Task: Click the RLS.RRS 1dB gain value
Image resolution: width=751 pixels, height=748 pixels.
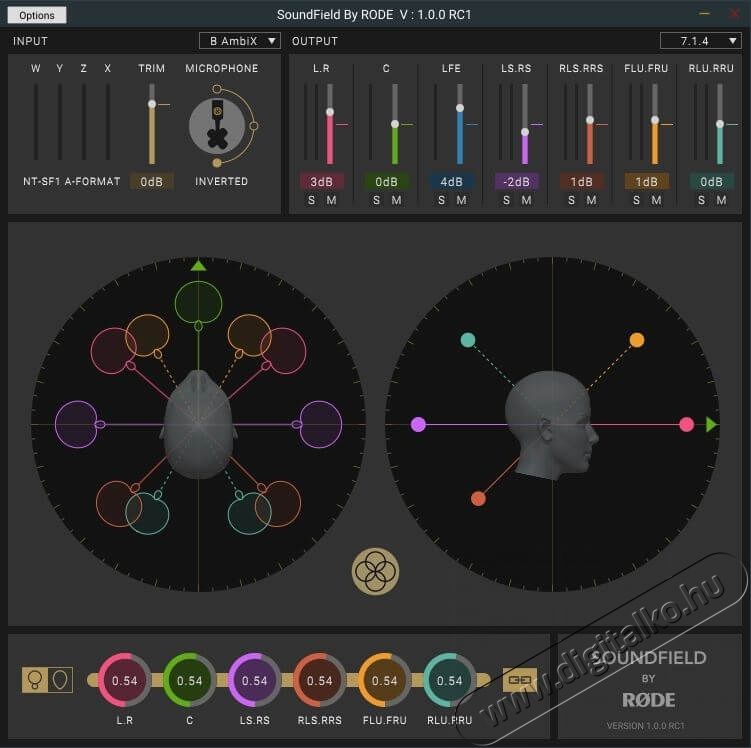Action: coord(581,181)
